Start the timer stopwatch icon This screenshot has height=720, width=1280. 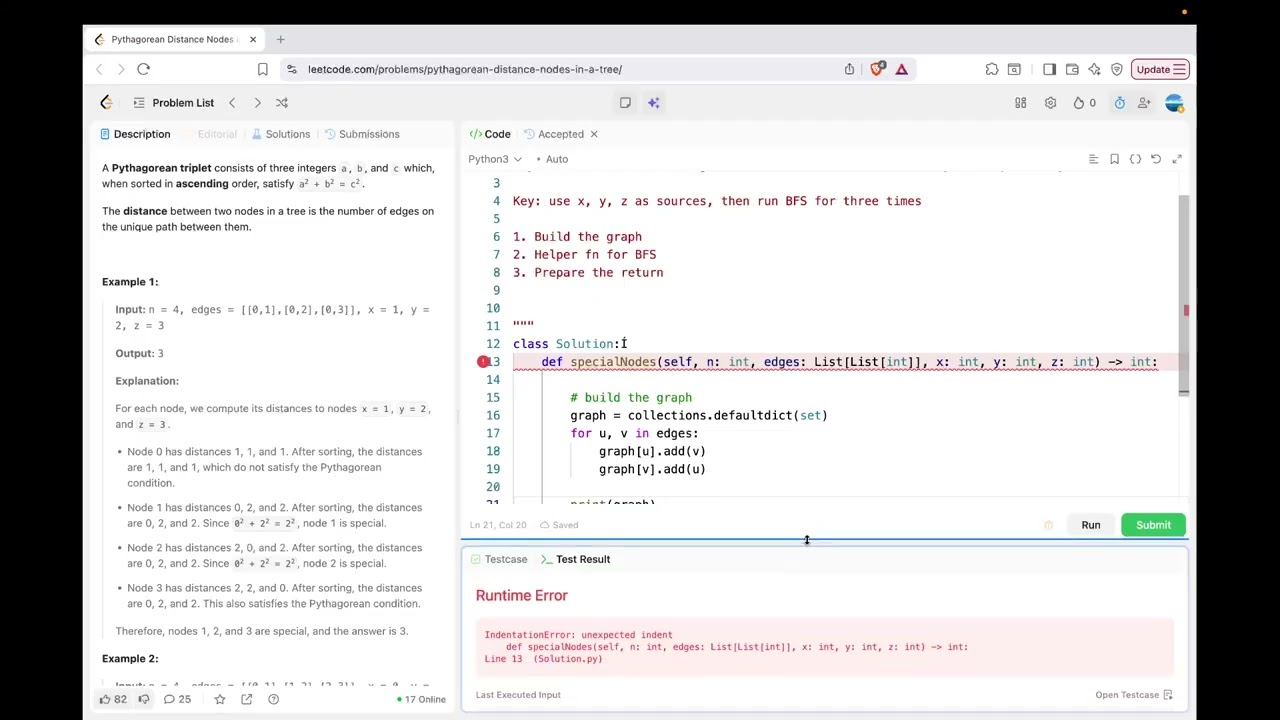click(1119, 103)
